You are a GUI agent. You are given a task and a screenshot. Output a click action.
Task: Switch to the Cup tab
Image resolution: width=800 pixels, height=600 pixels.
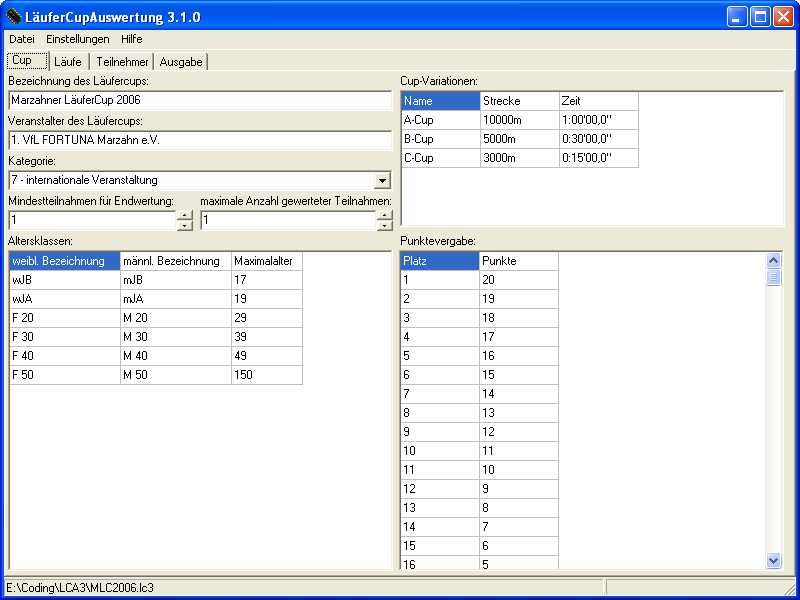click(27, 60)
